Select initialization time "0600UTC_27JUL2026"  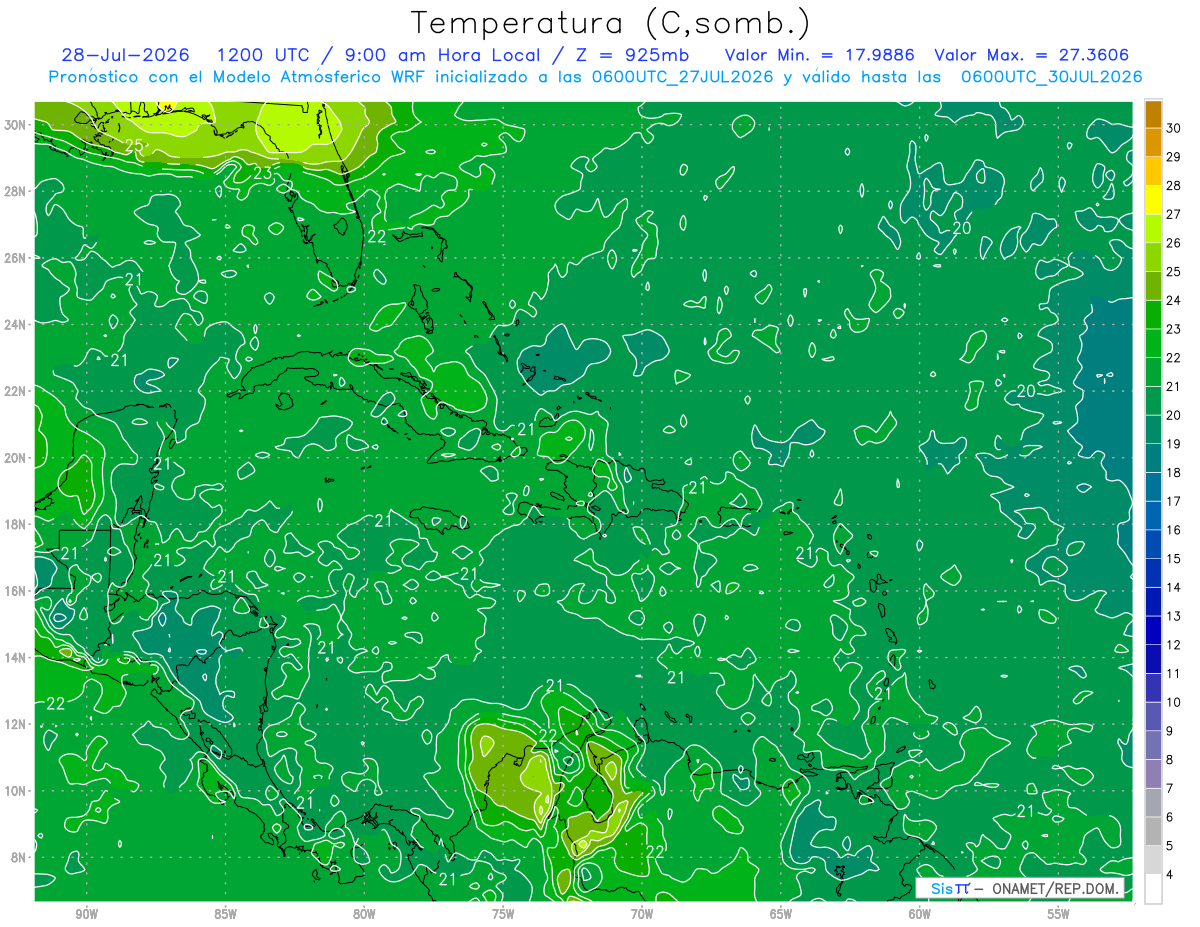coord(682,77)
